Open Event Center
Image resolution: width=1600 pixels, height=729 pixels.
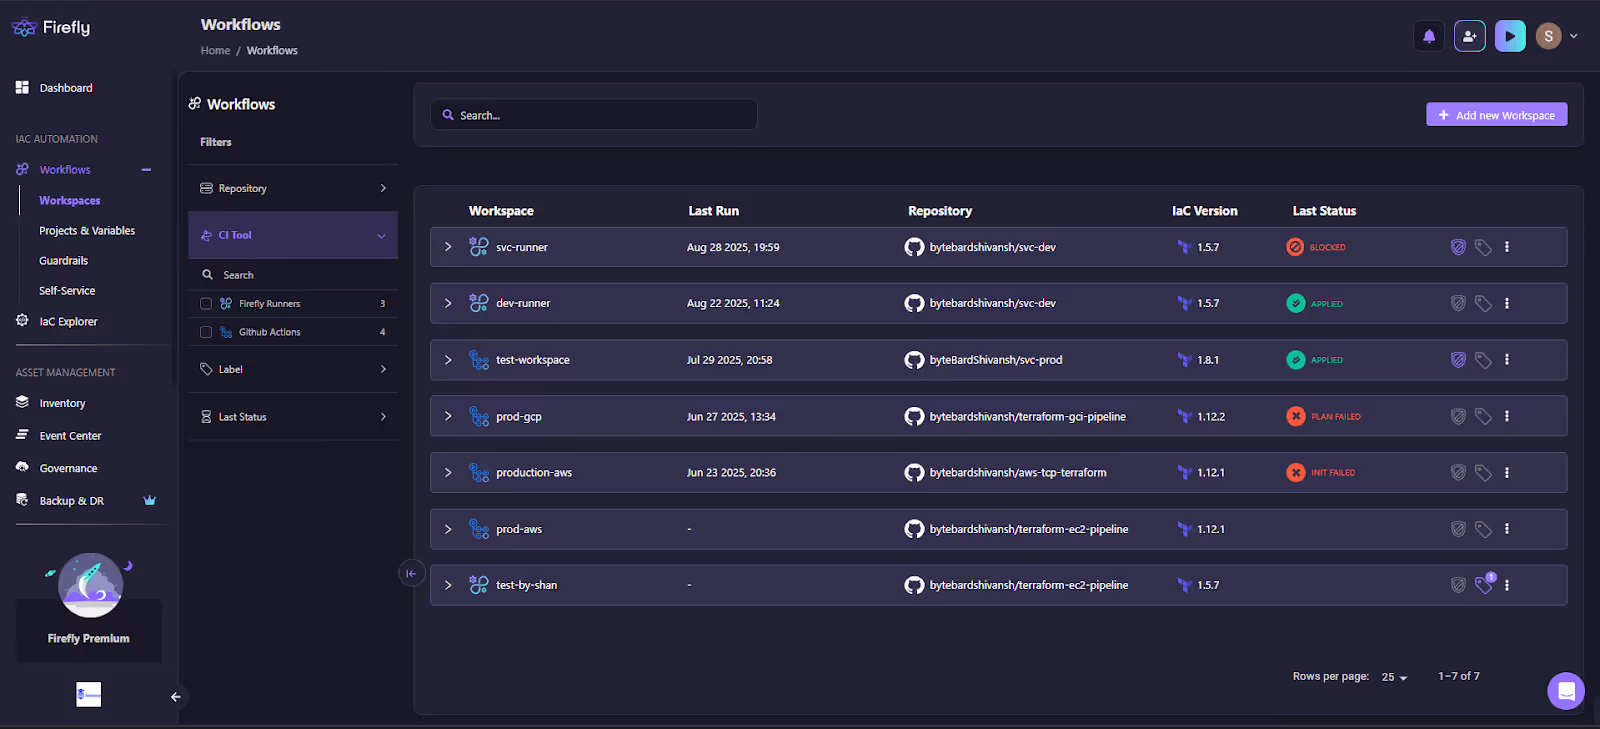tap(70, 436)
